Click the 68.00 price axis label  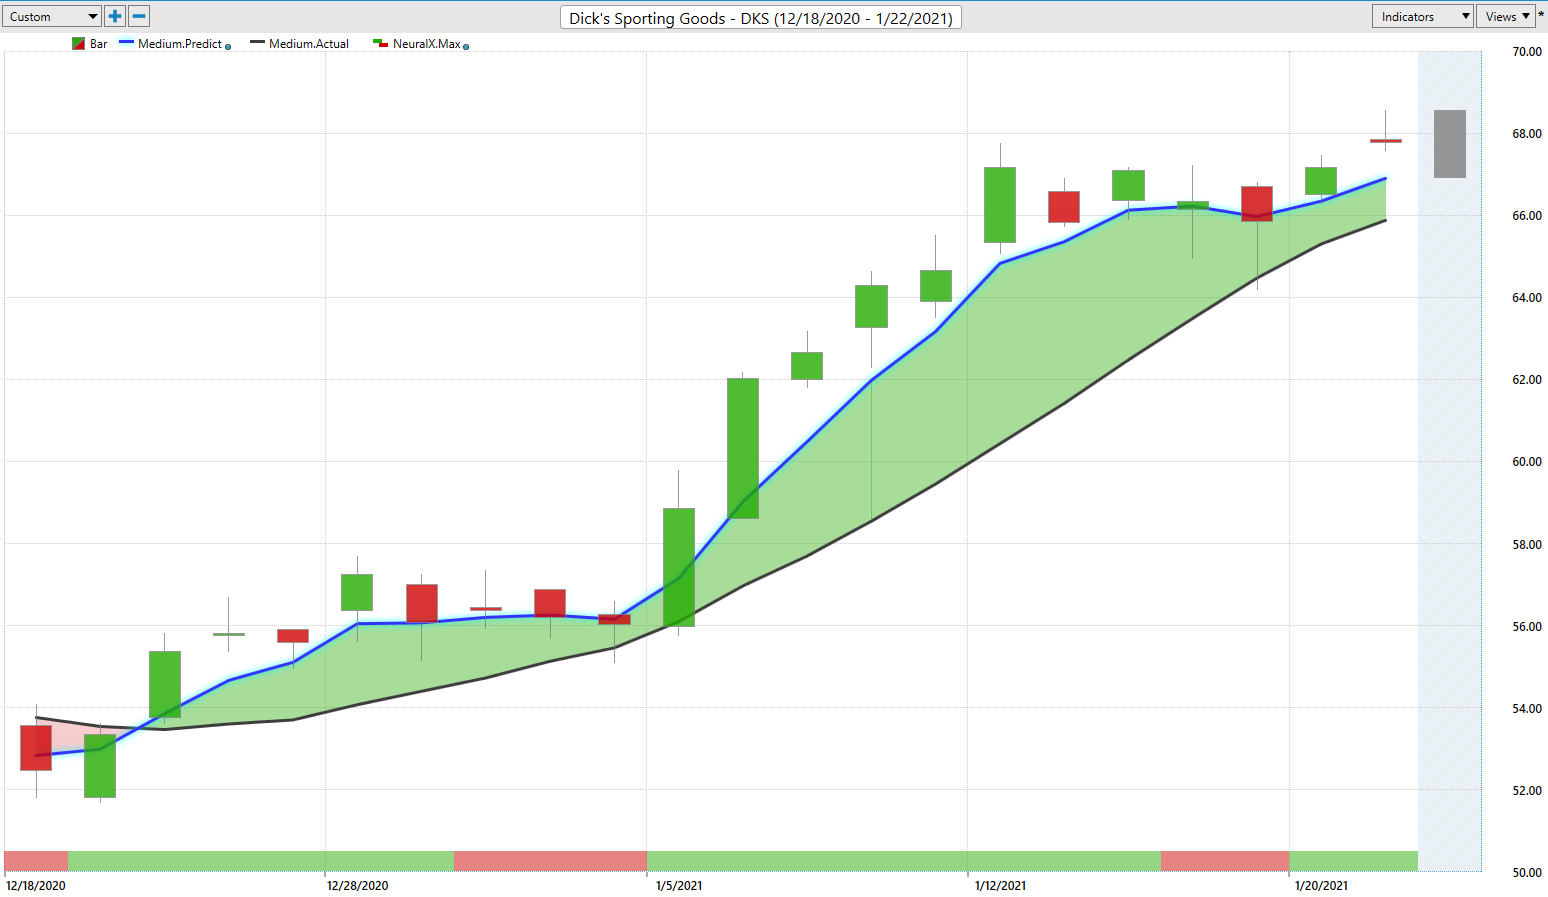(x=1526, y=134)
